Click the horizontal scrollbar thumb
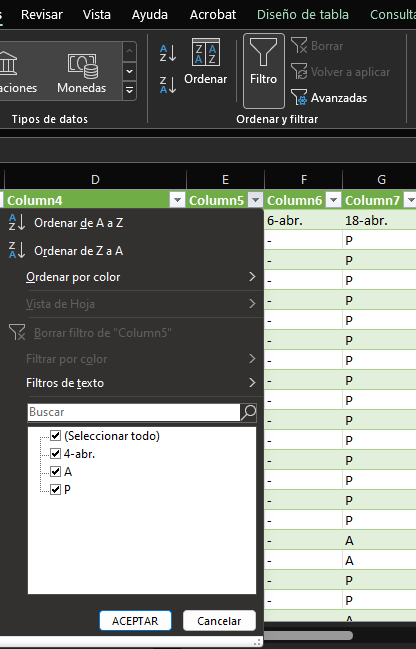 tap(308, 635)
